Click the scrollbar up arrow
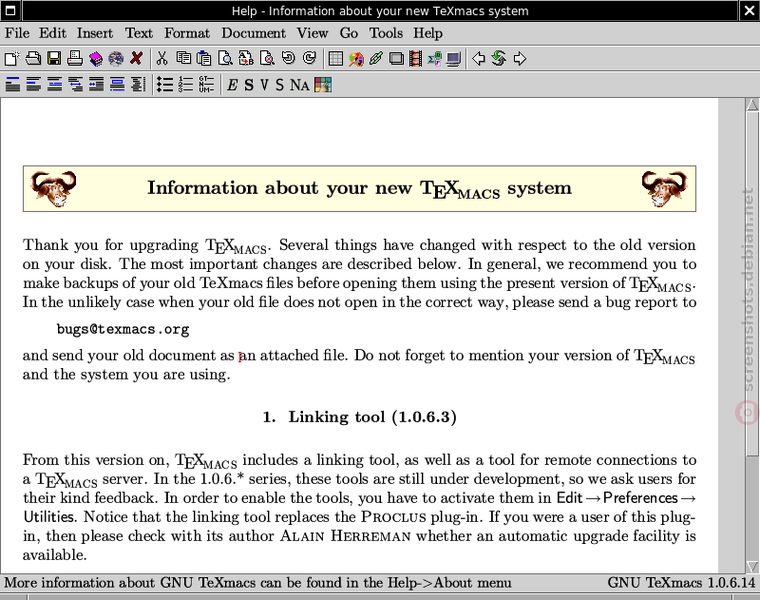760x600 pixels. click(752, 104)
